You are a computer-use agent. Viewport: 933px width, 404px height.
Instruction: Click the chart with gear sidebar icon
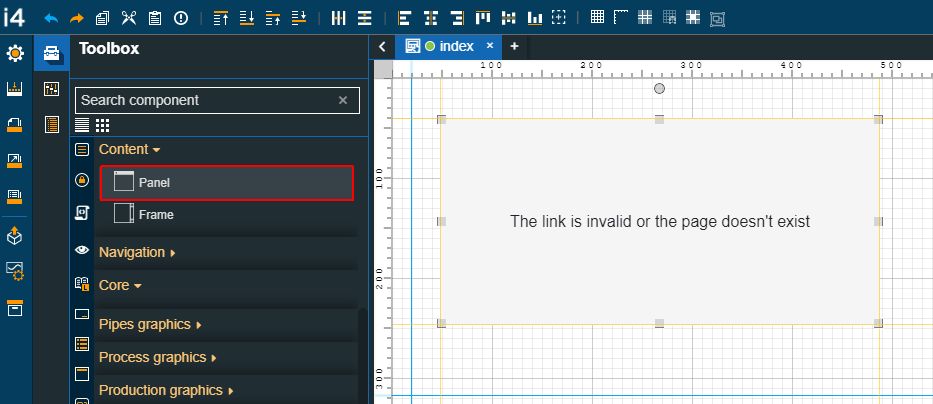click(15, 271)
